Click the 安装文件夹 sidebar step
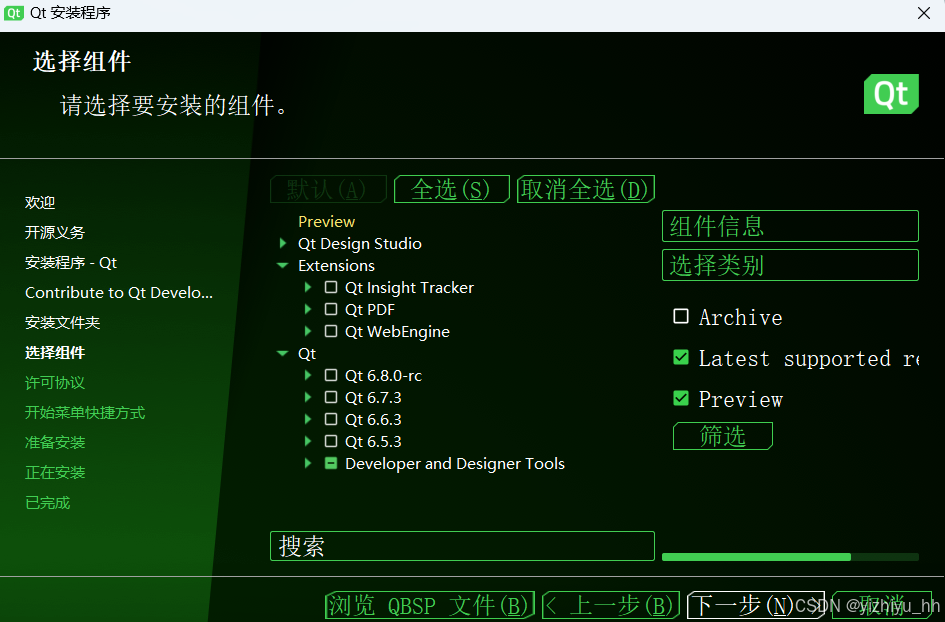This screenshot has height=622, width=945. 63,322
